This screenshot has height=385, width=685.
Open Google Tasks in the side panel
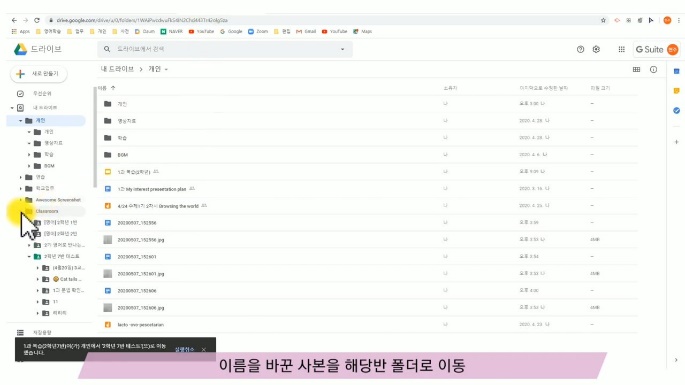676,111
